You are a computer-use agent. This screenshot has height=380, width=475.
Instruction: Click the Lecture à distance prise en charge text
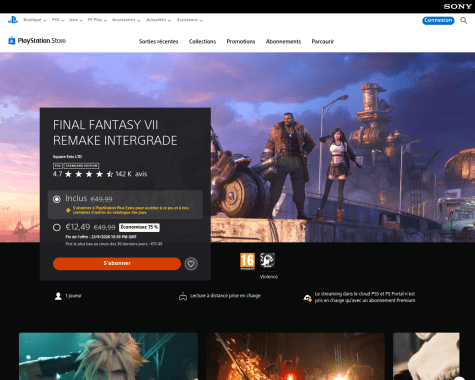[x=225, y=296]
